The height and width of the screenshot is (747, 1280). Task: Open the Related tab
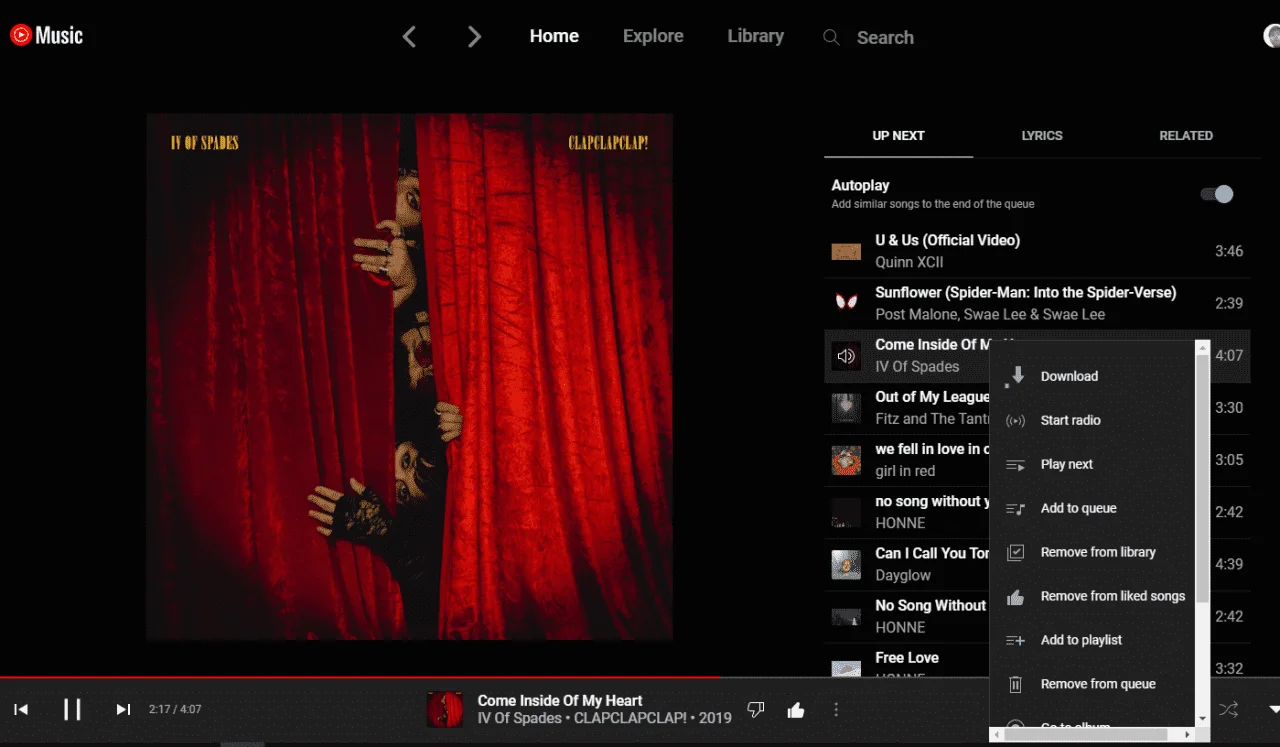1186,135
